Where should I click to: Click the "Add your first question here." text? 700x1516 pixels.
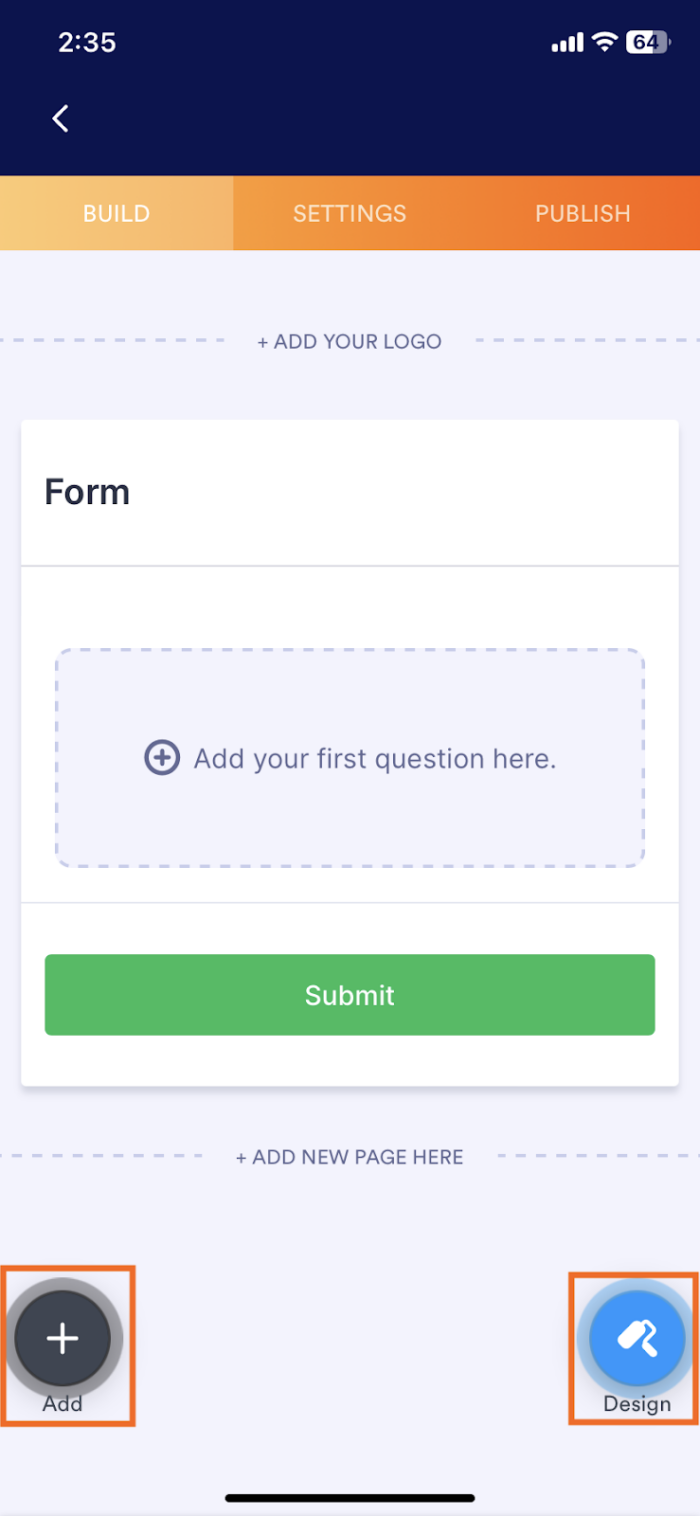[374, 759]
